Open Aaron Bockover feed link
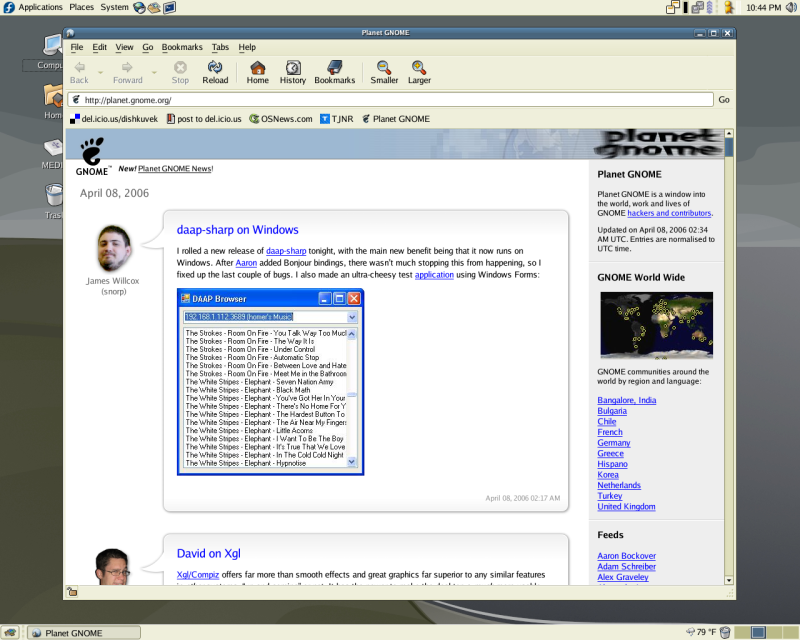The image size is (800, 640). pyautogui.click(x=627, y=556)
